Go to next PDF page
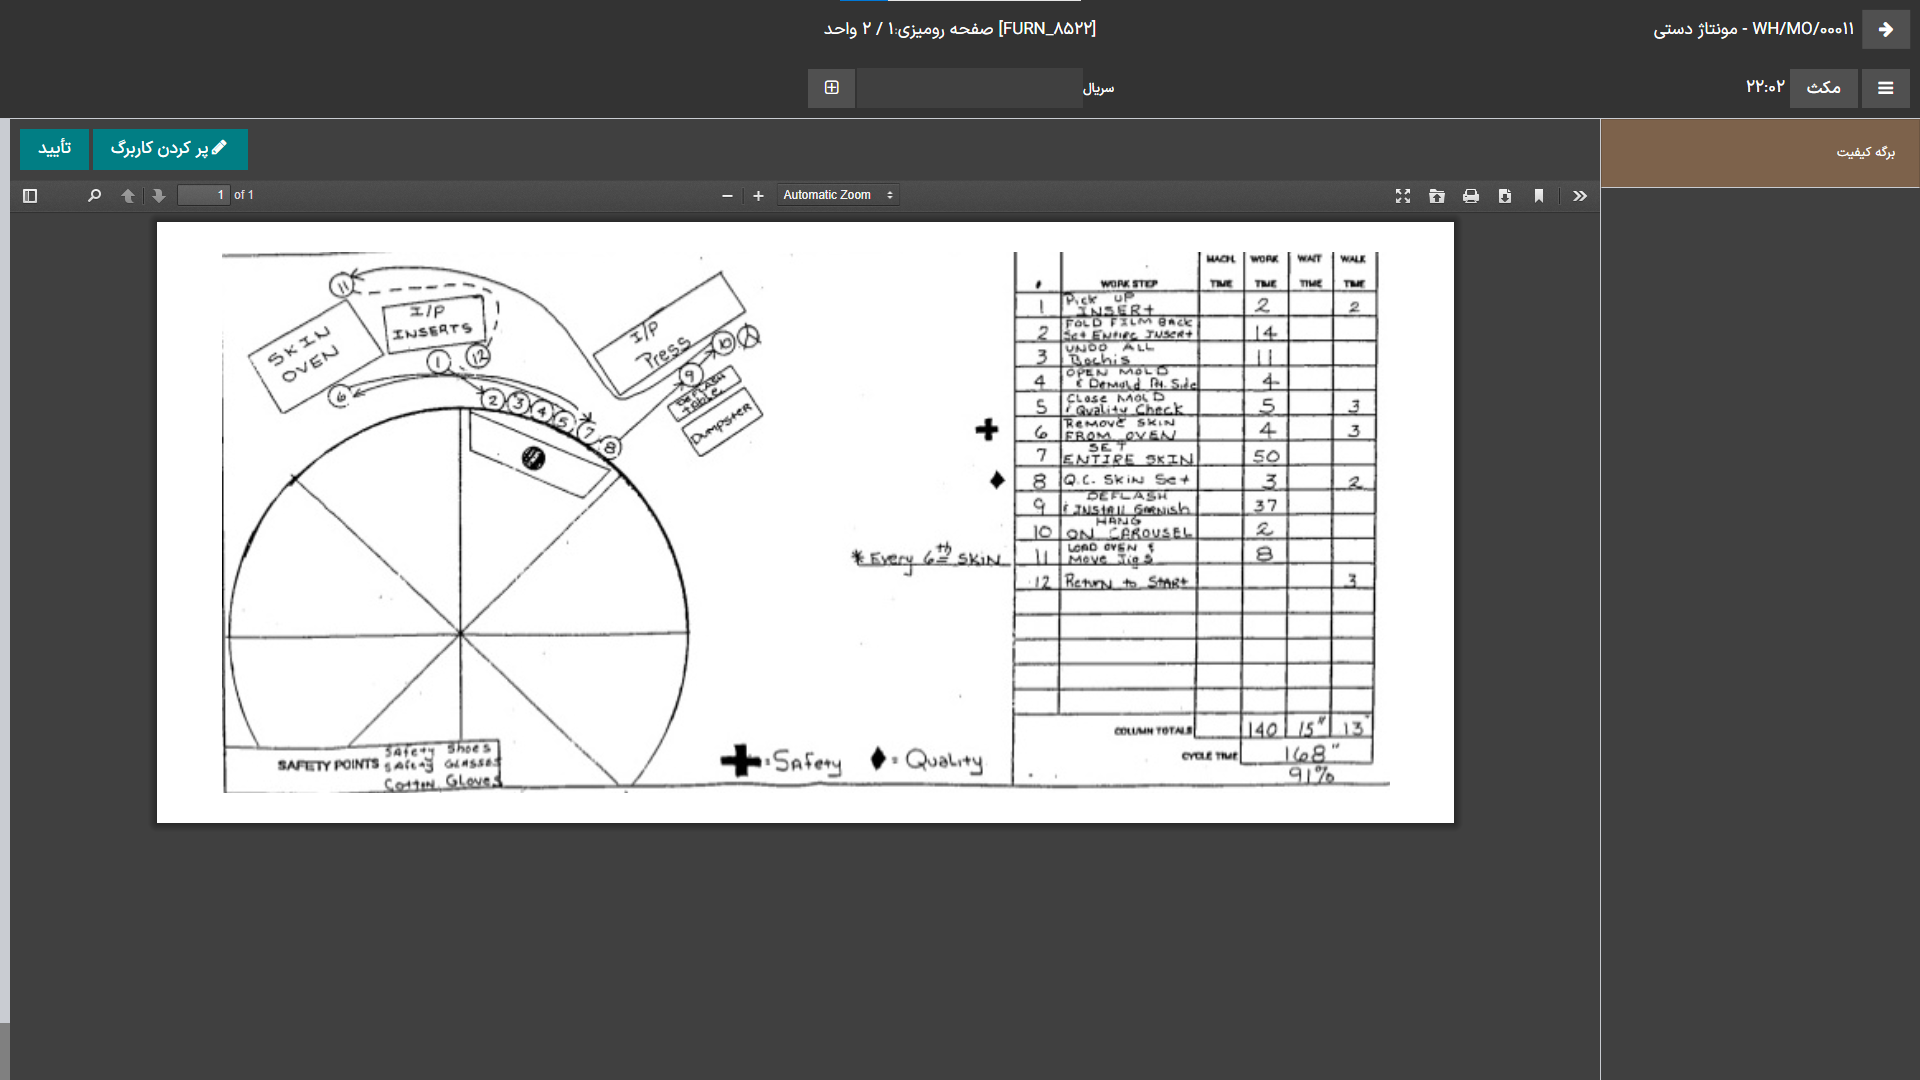Screen dimensions: 1920x1080 (159, 196)
